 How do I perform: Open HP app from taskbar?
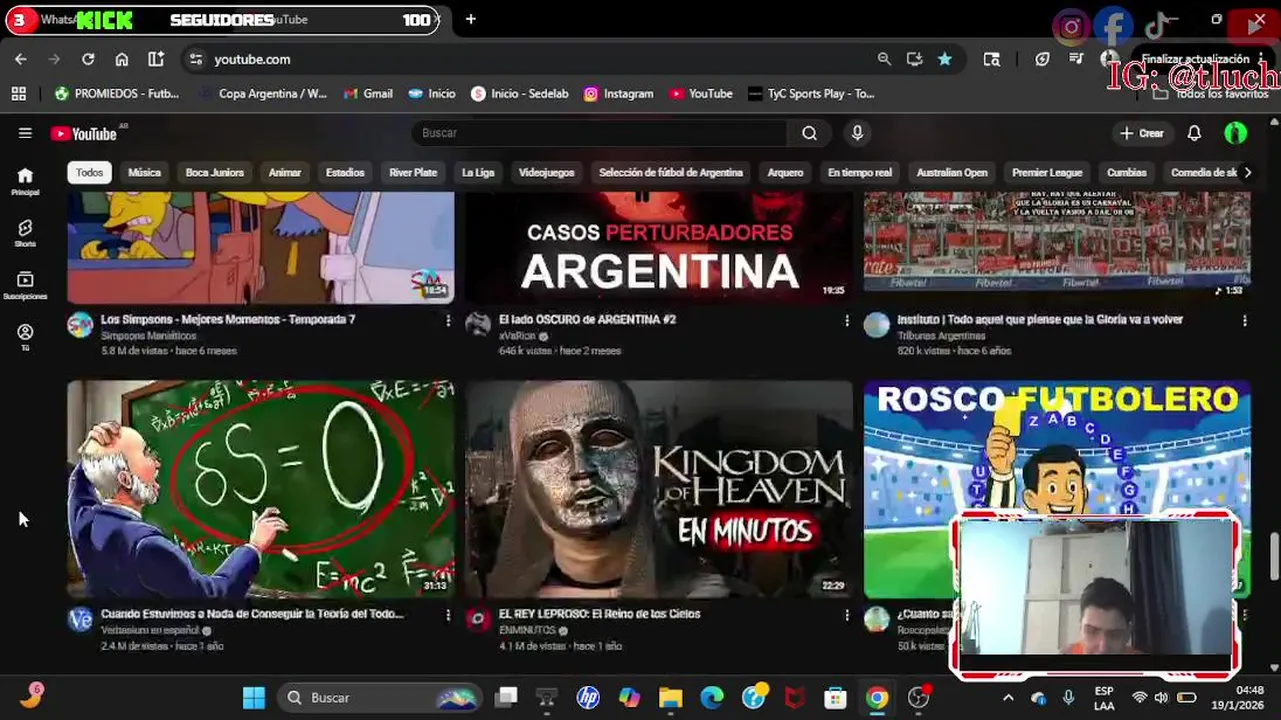click(x=588, y=697)
